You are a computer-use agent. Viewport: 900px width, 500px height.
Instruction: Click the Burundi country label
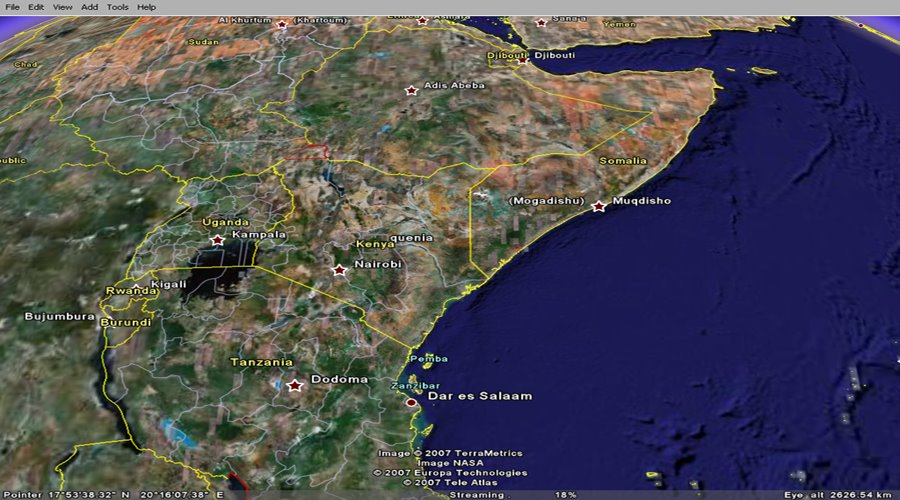(x=126, y=322)
